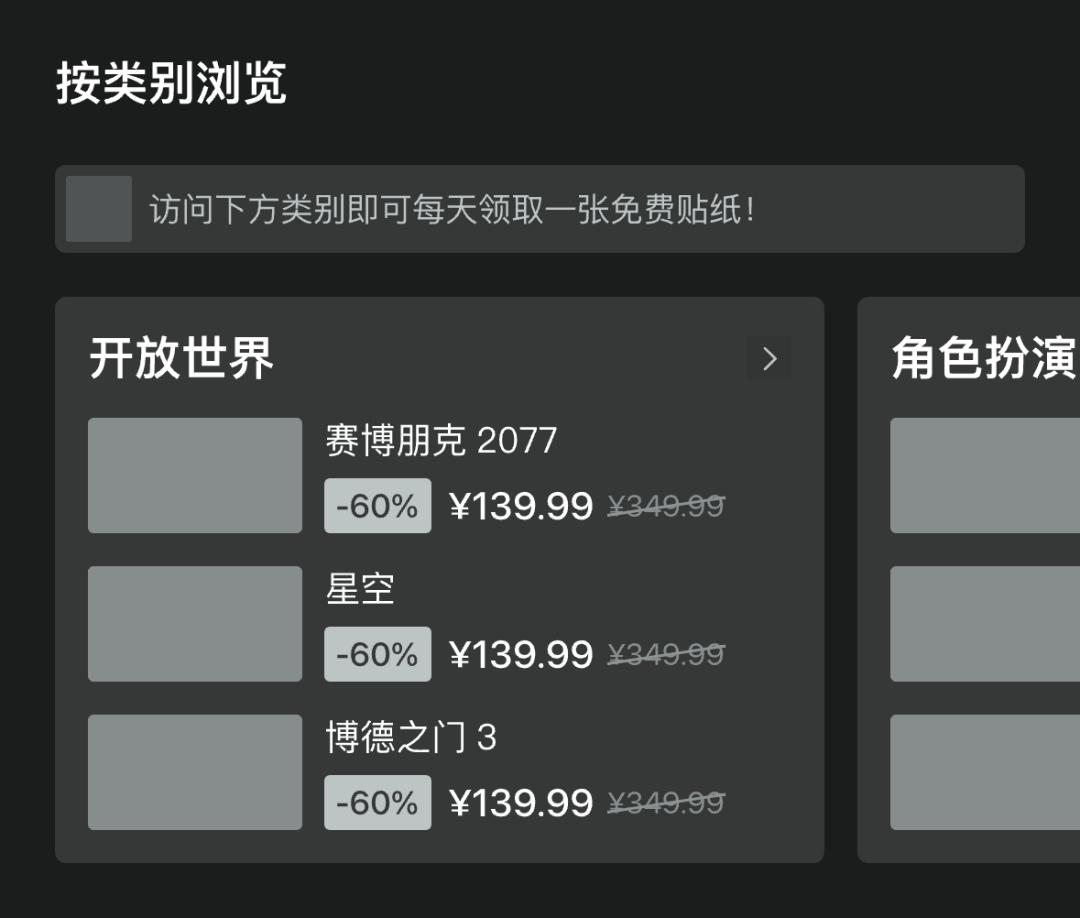Click the 赛博朋克 2077 title link
1080x918 pixels.
[x=440, y=440]
